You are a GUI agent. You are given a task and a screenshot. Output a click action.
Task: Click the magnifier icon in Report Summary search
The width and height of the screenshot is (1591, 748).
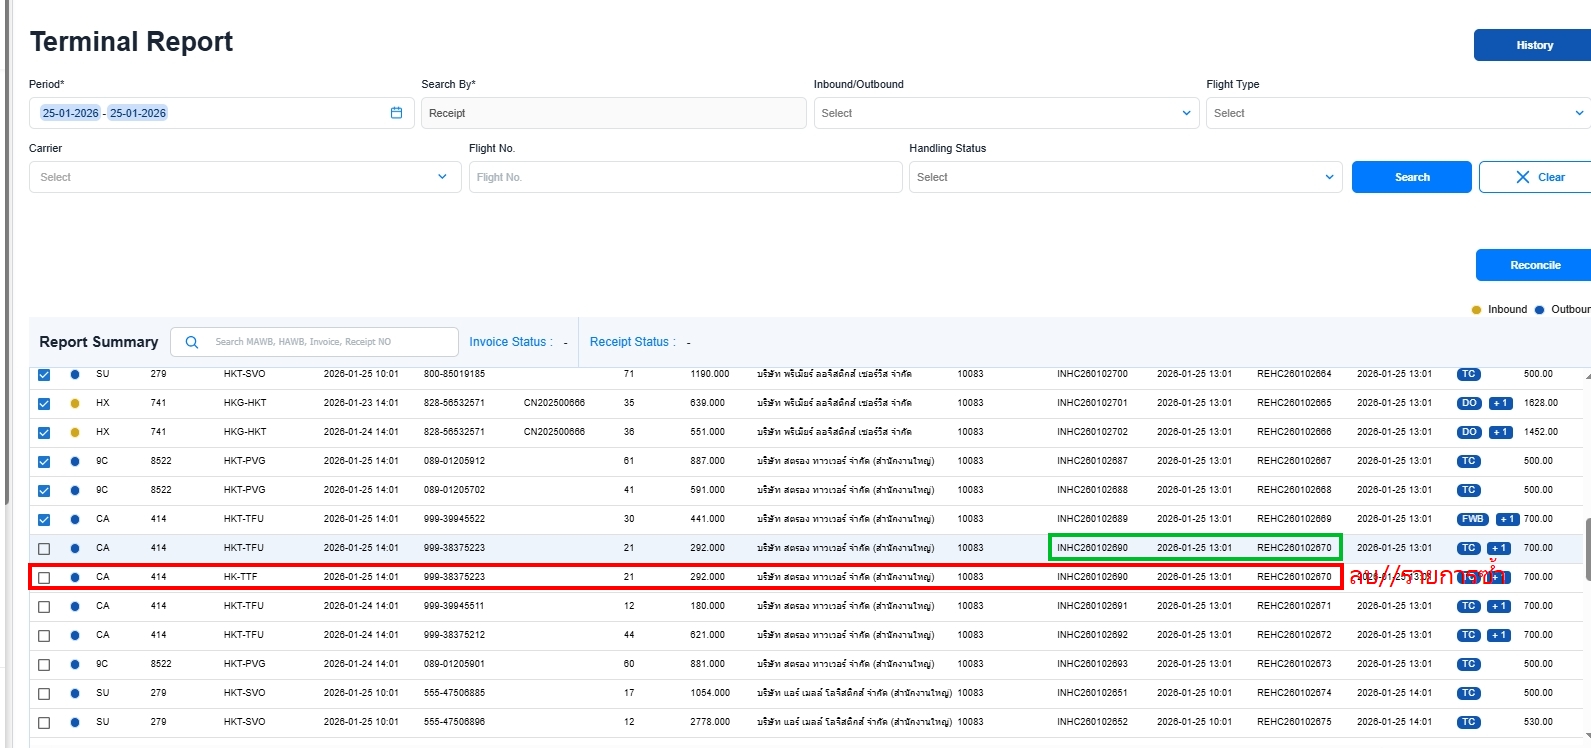(x=192, y=342)
